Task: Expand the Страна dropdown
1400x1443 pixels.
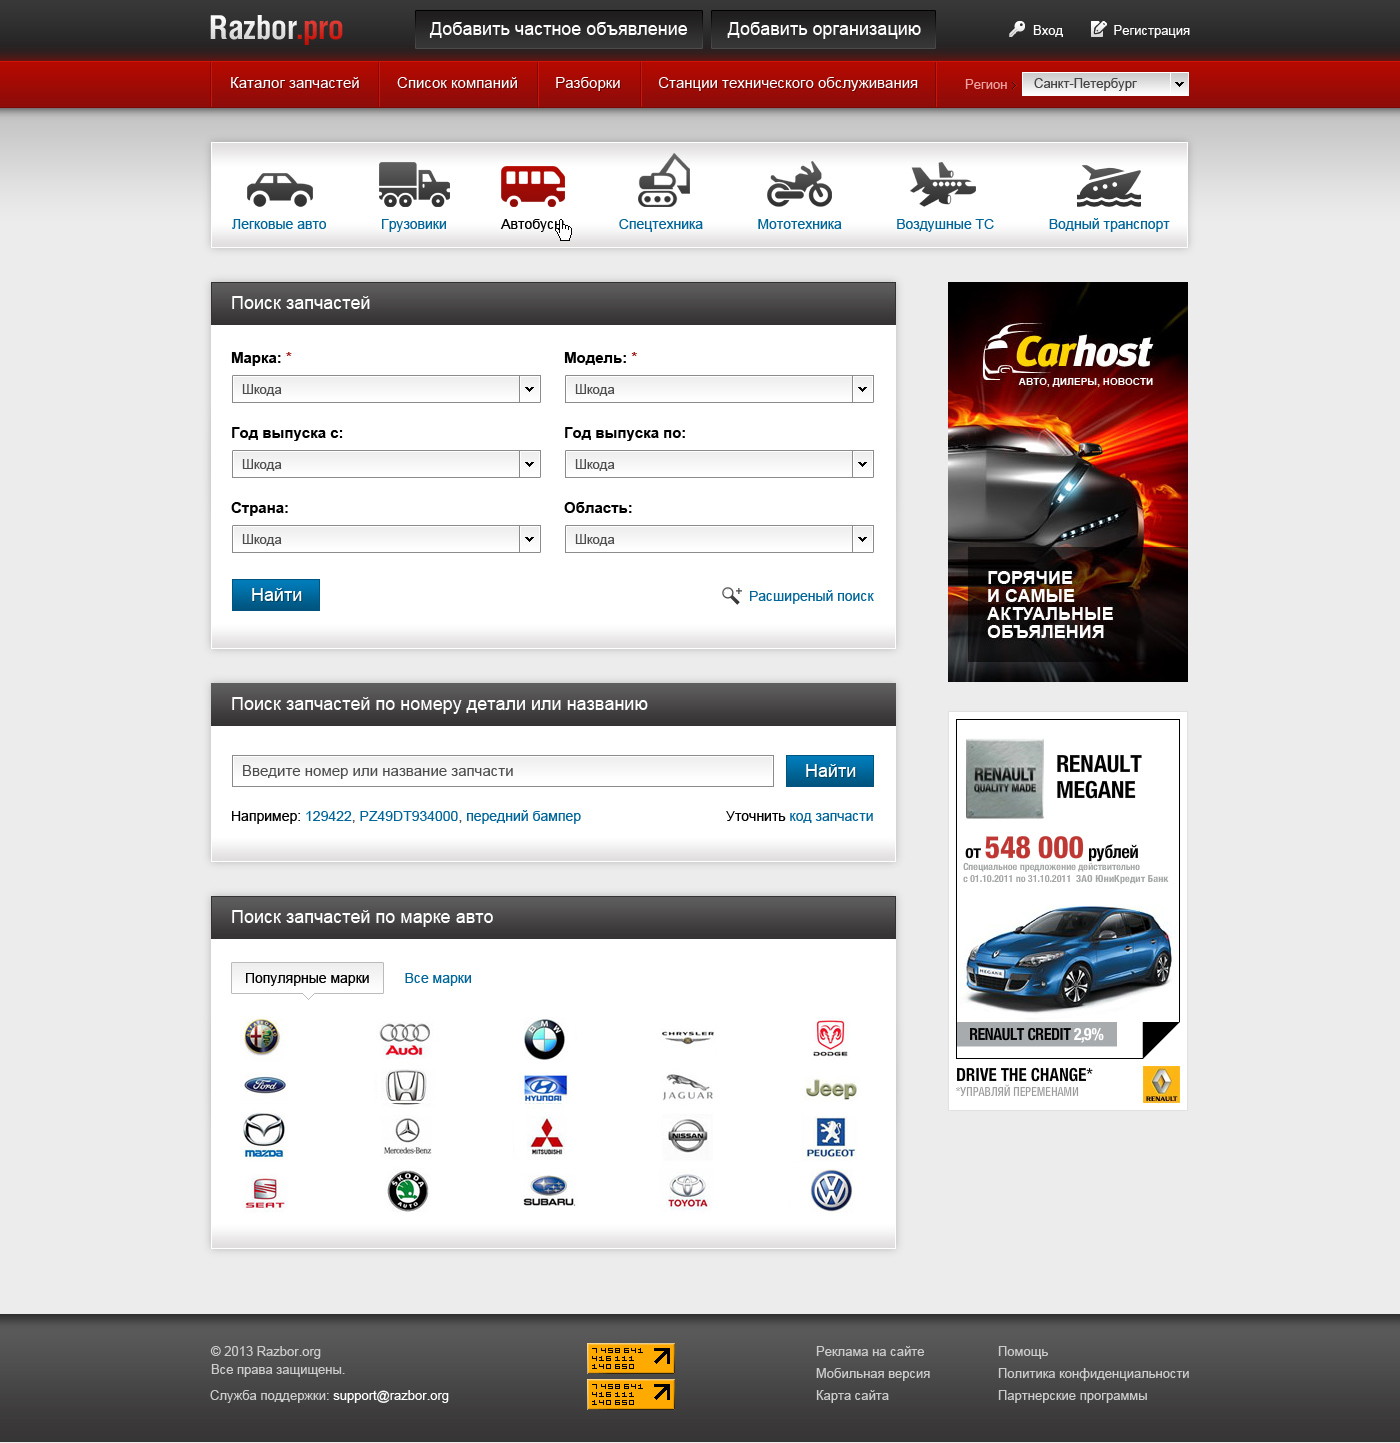Action: (x=386, y=539)
